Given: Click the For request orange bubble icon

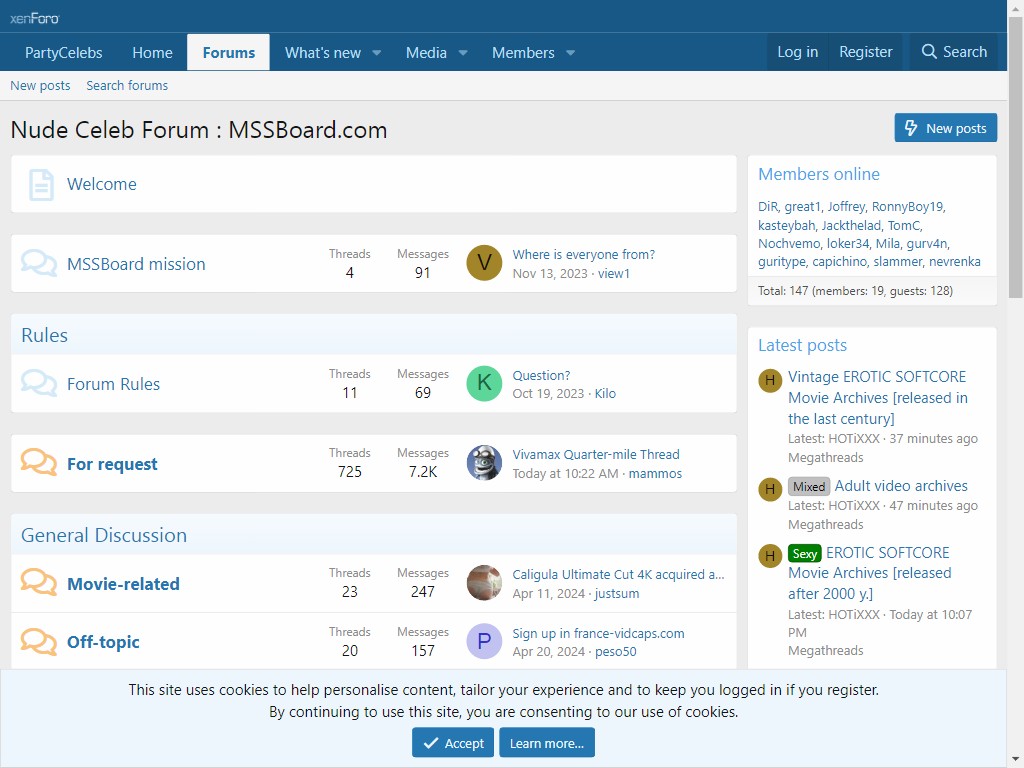Looking at the screenshot, I should tap(39, 463).
